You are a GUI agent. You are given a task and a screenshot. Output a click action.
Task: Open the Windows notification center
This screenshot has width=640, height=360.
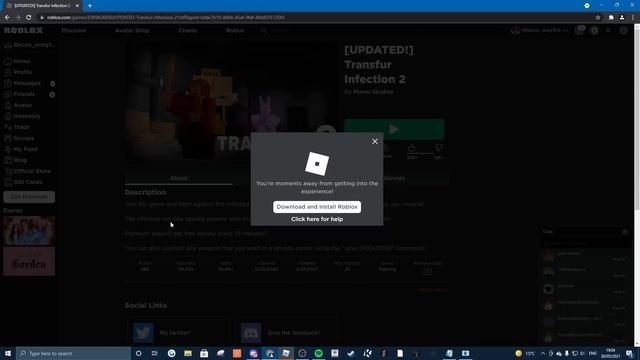(x=630, y=353)
